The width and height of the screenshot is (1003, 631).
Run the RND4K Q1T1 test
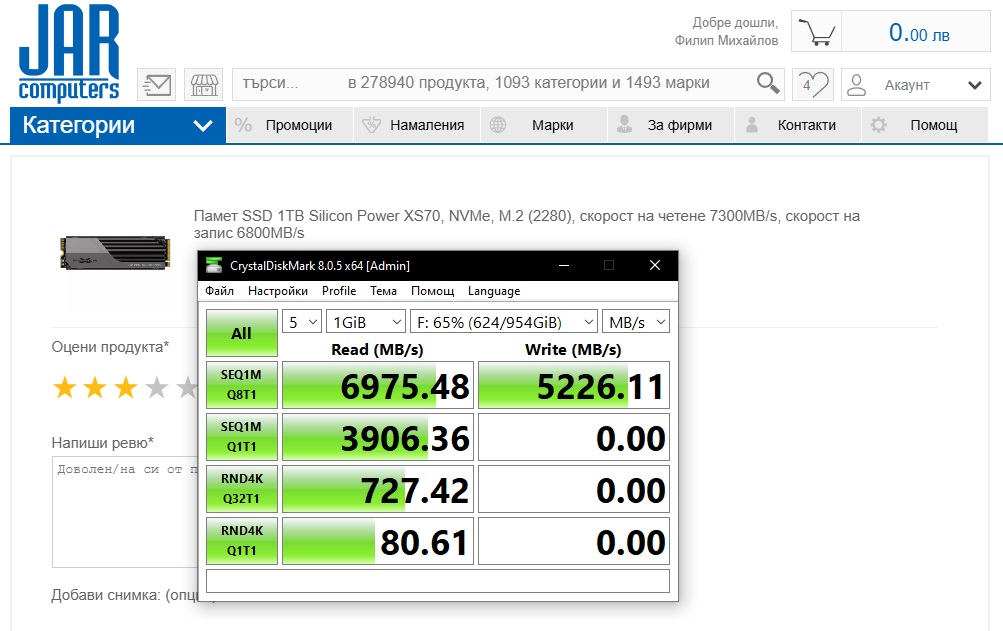[242, 541]
